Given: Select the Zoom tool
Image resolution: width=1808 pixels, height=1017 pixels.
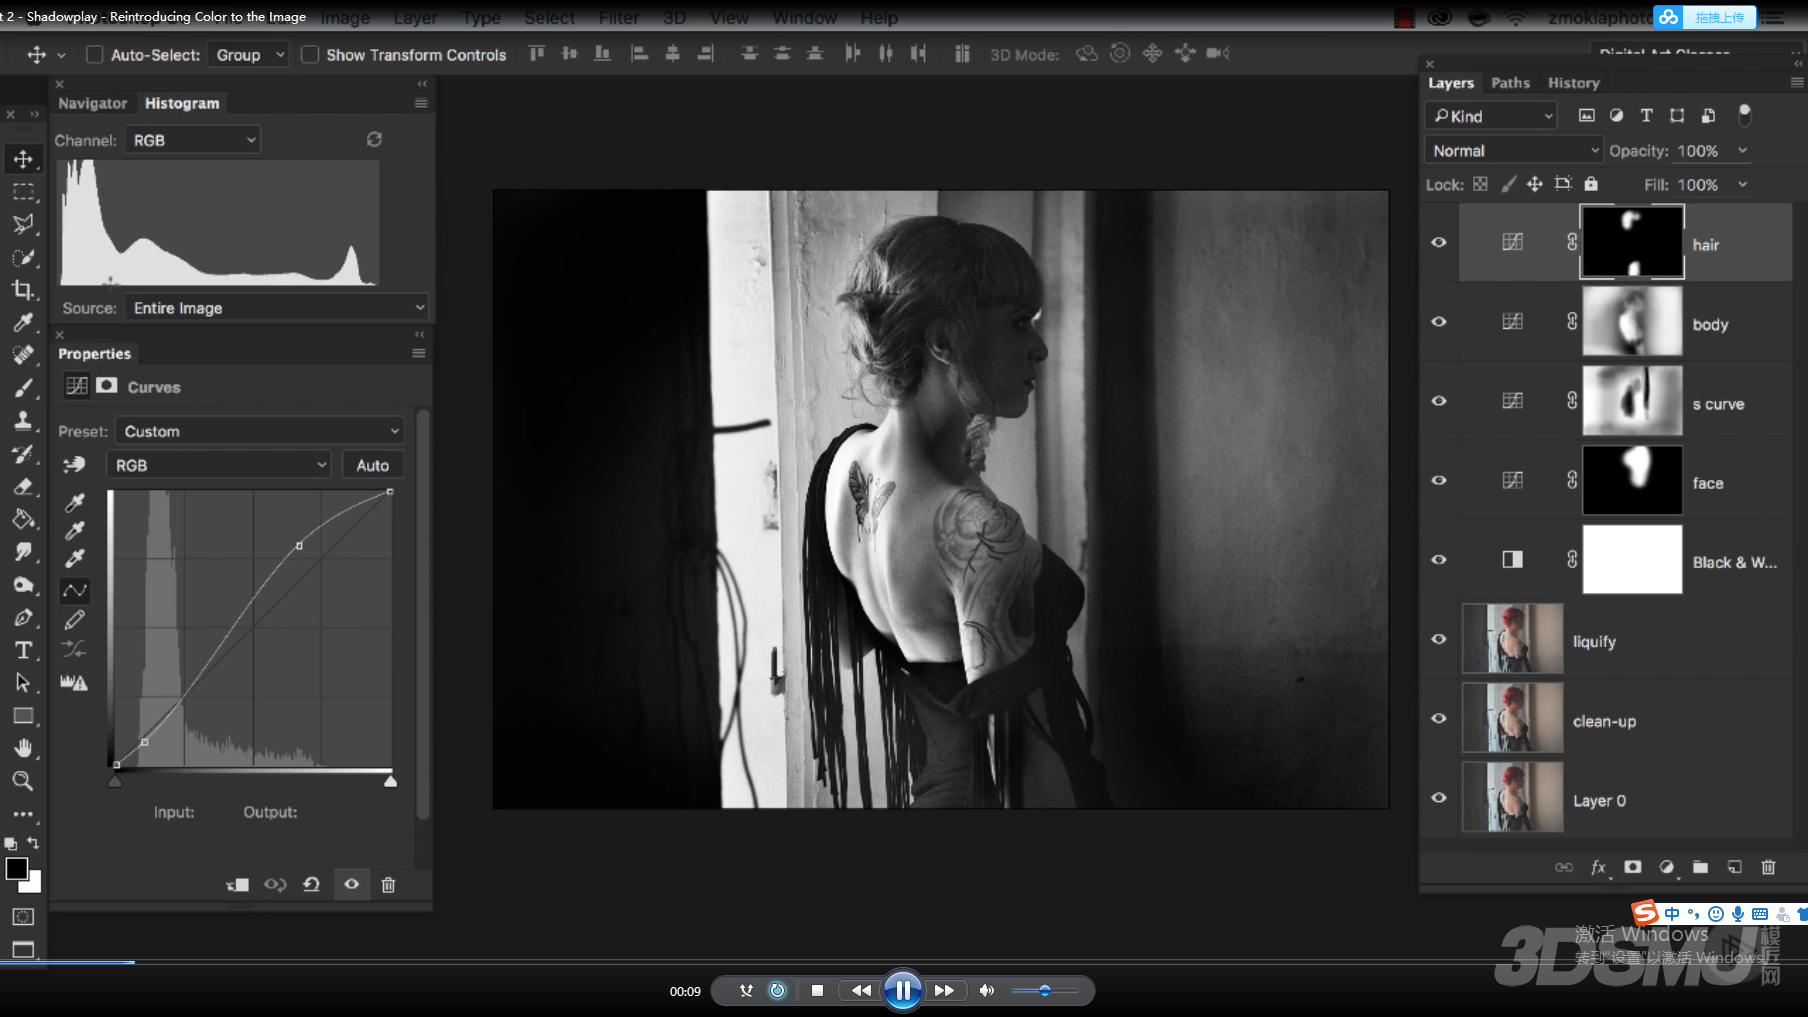Looking at the screenshot, I should (x=23, y=781).
